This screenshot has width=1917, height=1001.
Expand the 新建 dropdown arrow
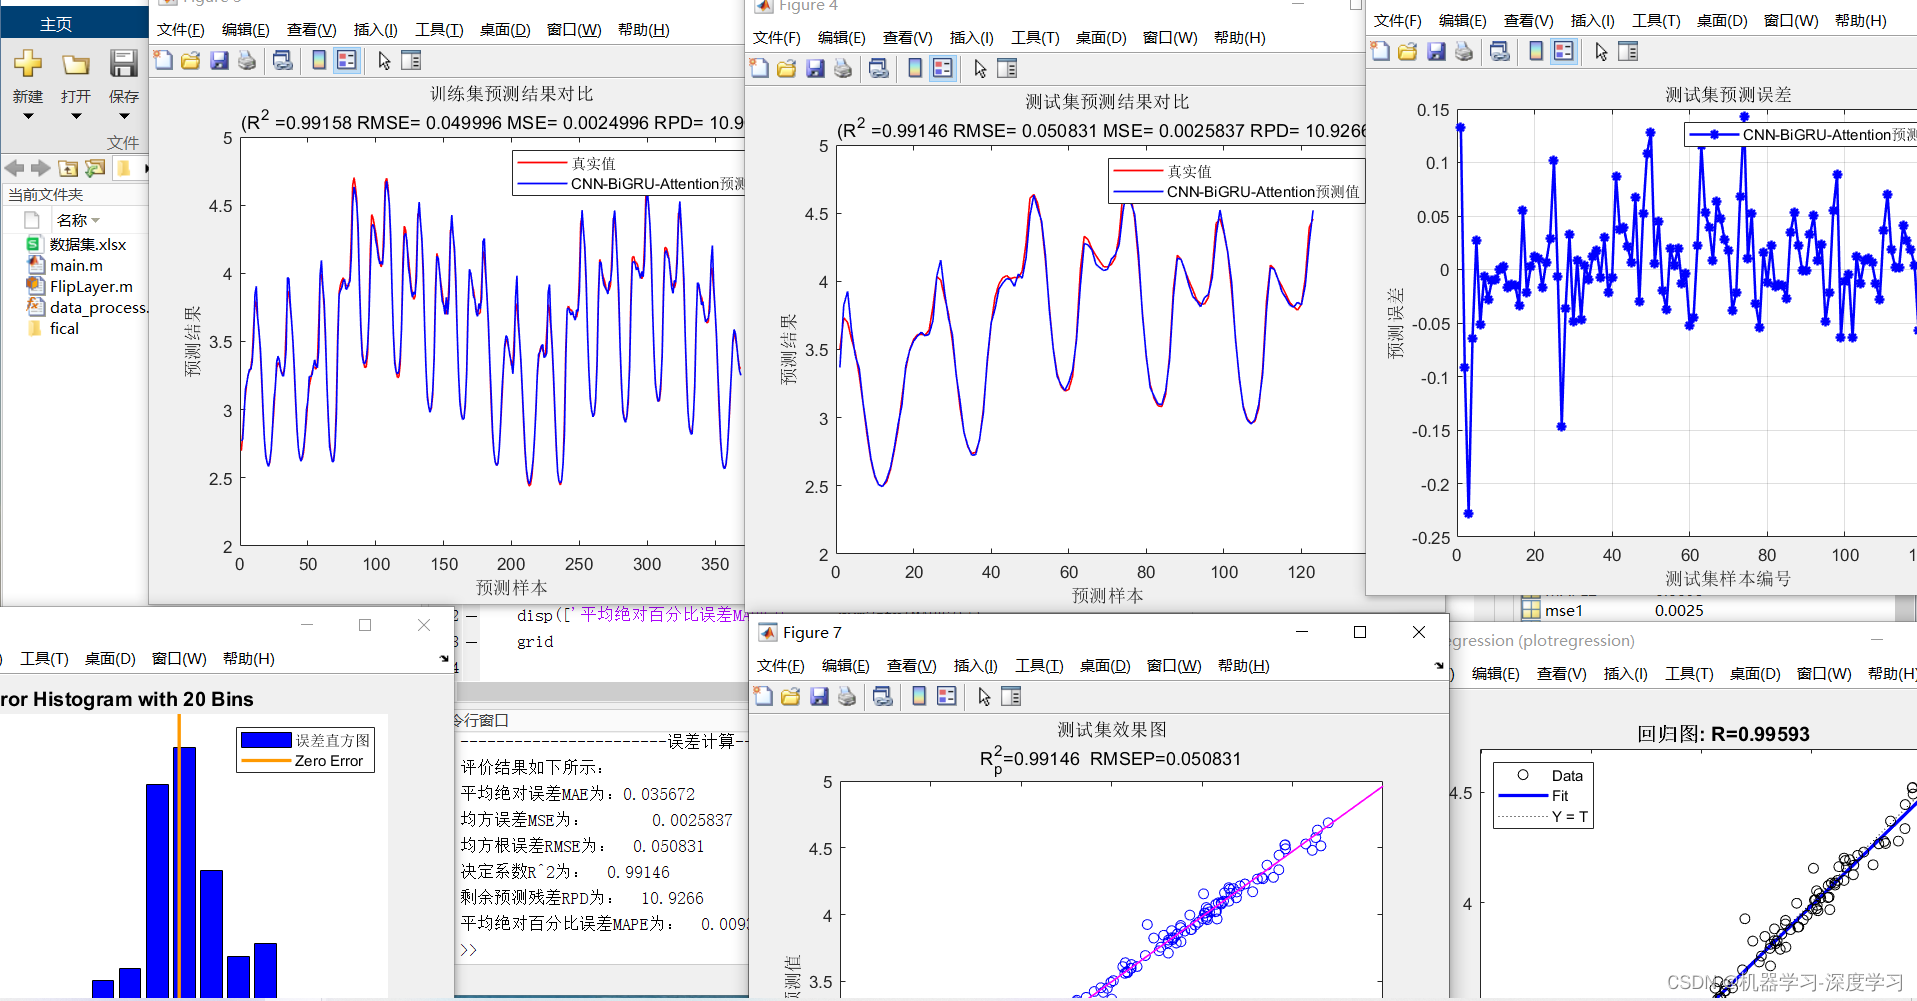click(x=28, y=116)
